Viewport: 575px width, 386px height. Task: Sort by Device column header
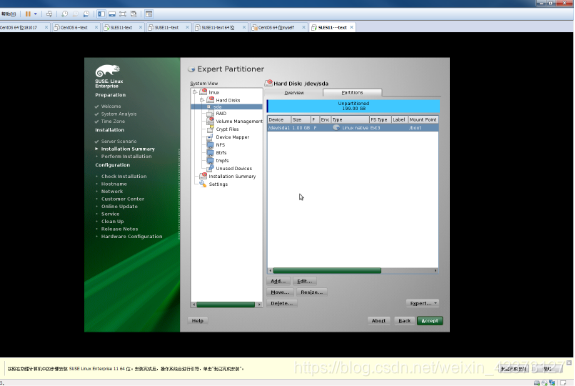pyautogui.click(x=279, y=120)
